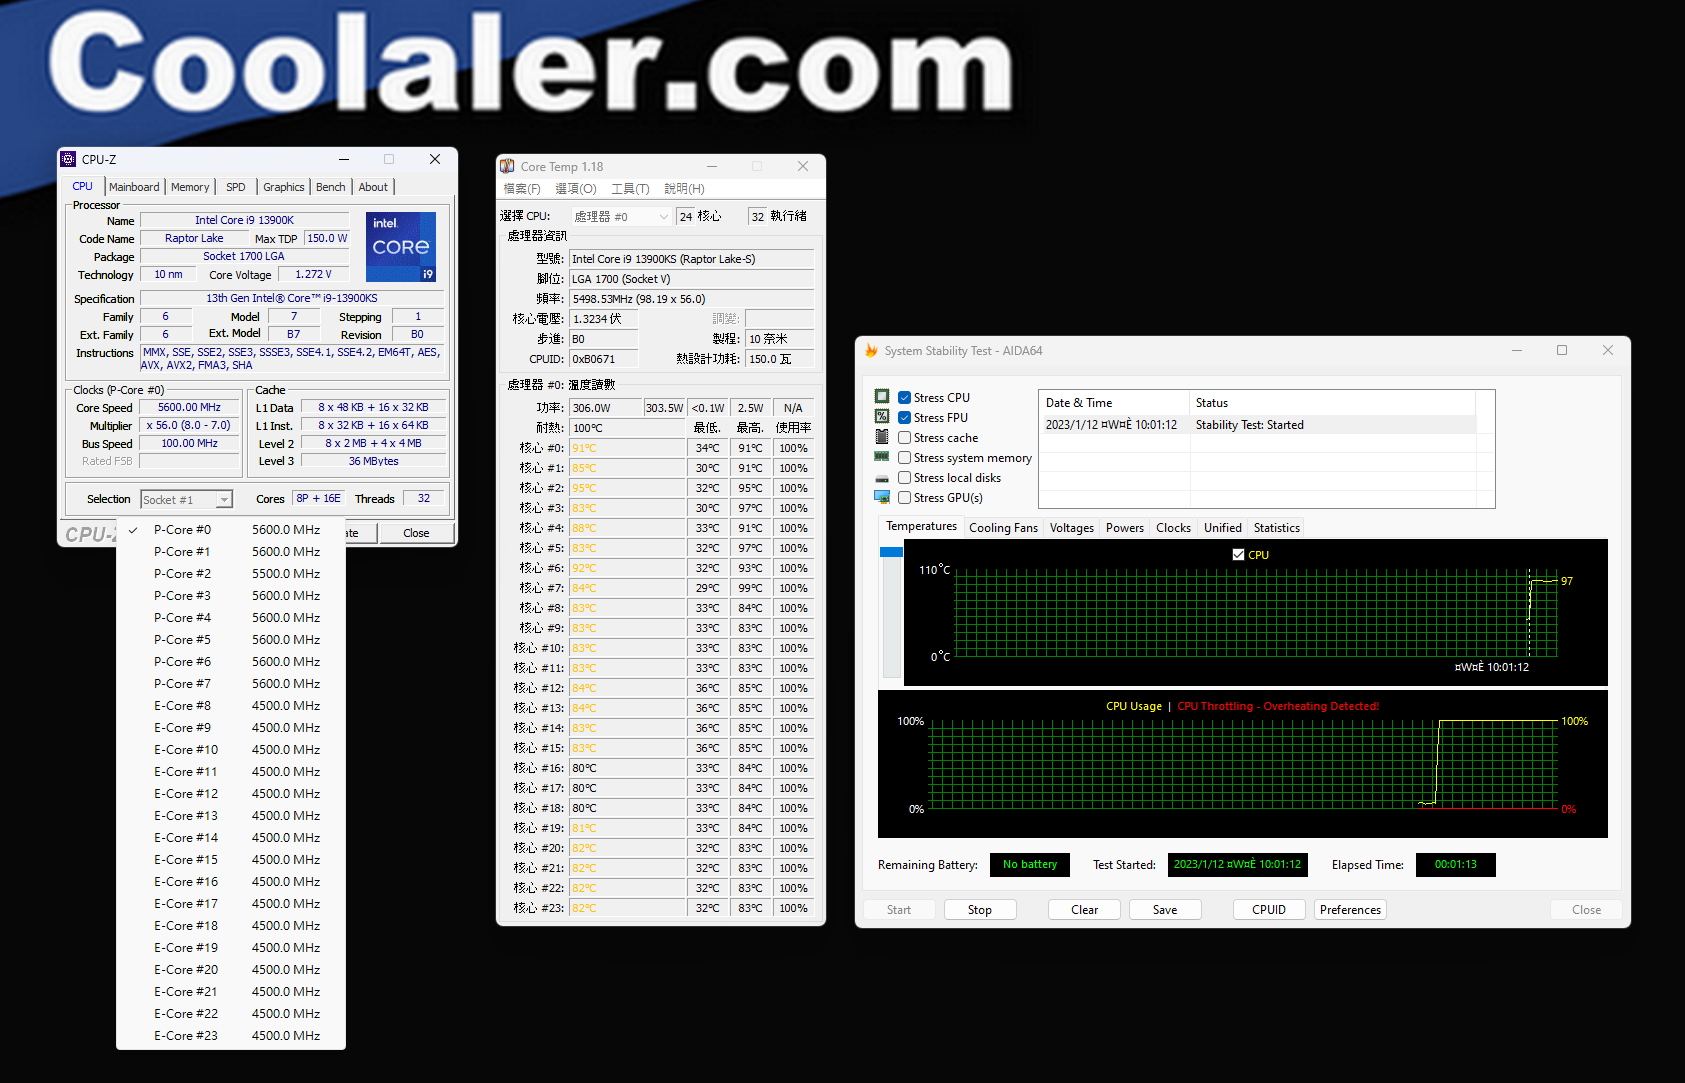Open Core Temp tools menu (工具)
Image resolution: width=1685 pixels, height=1083 pixels.
click(x=630, y=189)
